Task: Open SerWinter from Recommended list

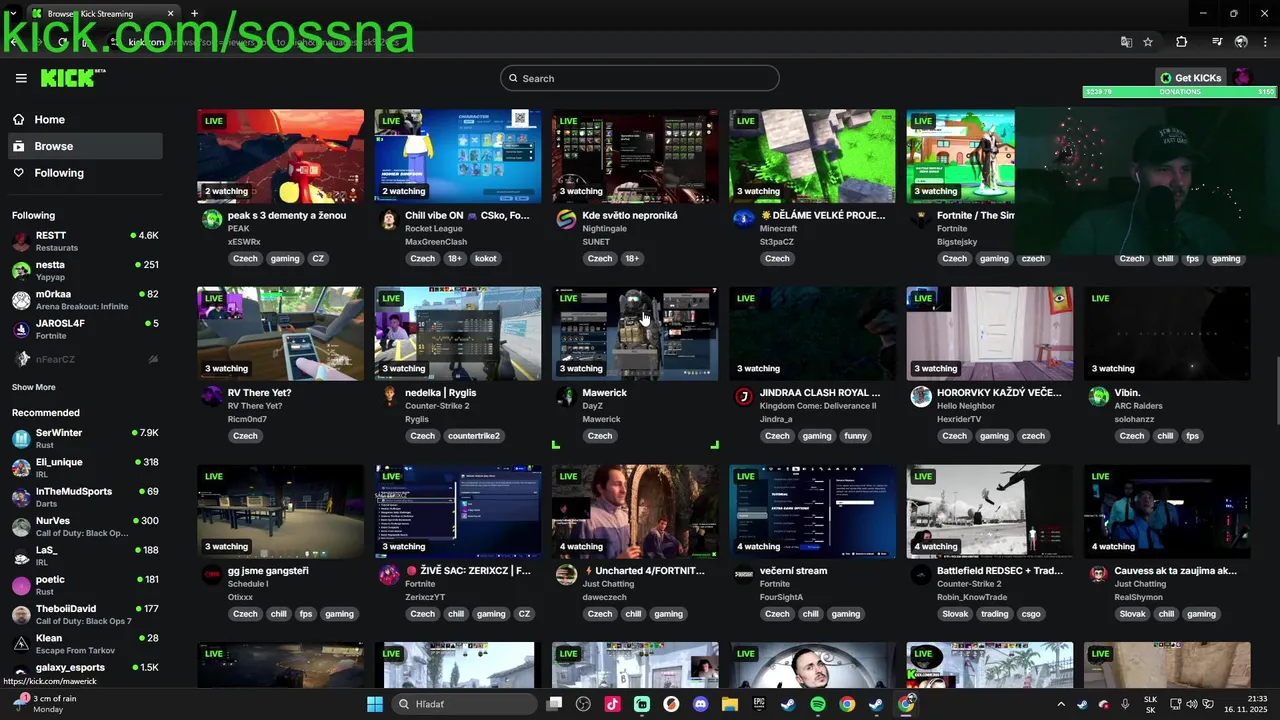Action: pyautogui.click(x=85, y=438)
